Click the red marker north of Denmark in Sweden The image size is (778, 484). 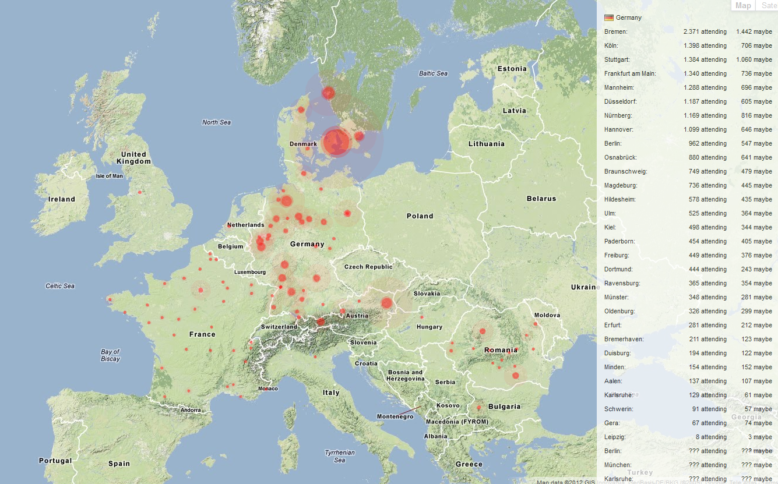[x=328, y=93]
